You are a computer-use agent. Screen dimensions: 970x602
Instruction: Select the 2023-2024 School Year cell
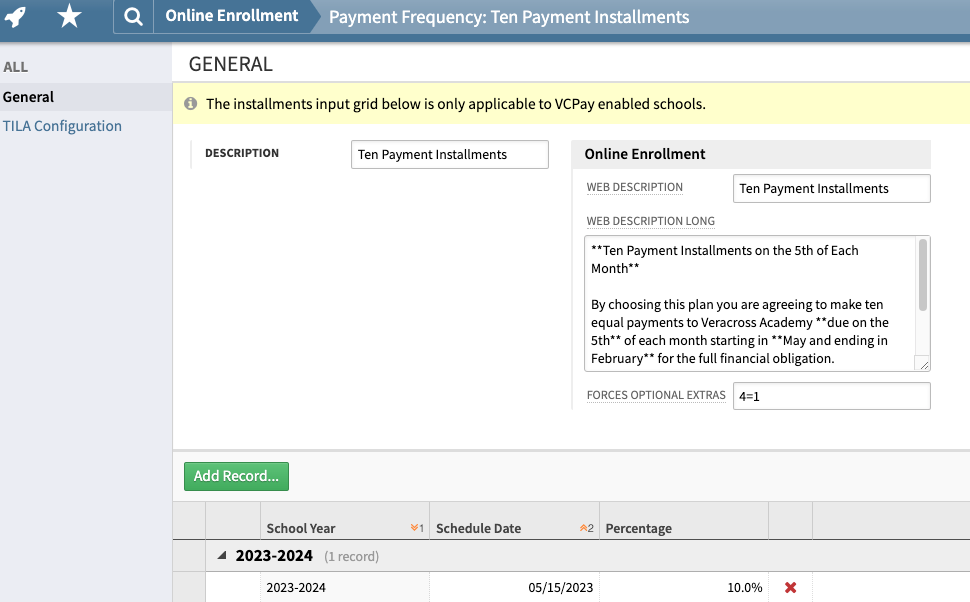tap(345, 587)
